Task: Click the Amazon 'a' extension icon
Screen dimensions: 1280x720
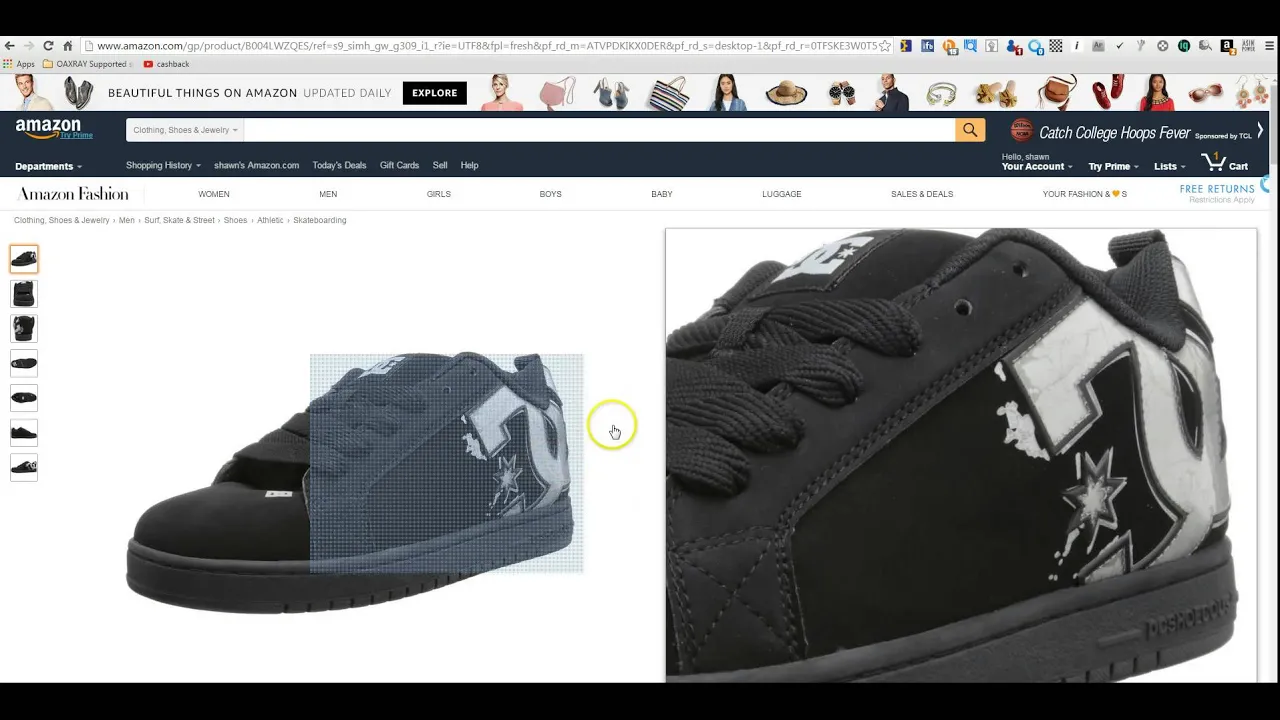Action: [1227, 46]
